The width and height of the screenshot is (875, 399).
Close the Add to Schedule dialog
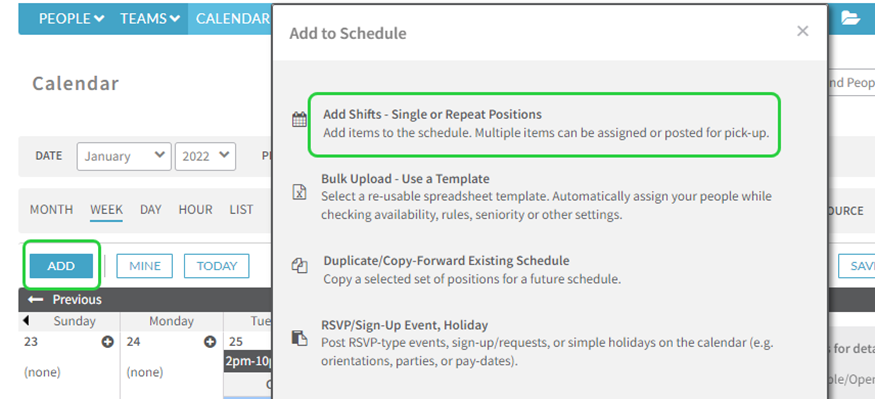click(802, 31)
